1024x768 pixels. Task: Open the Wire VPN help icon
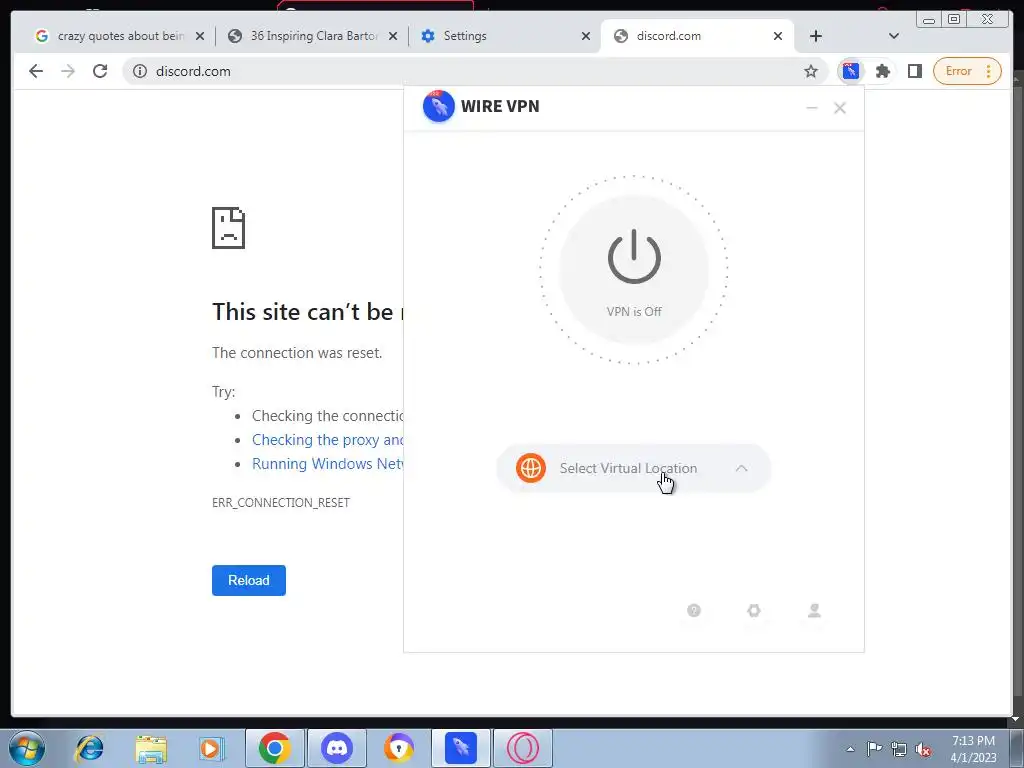tap(694, 611)
